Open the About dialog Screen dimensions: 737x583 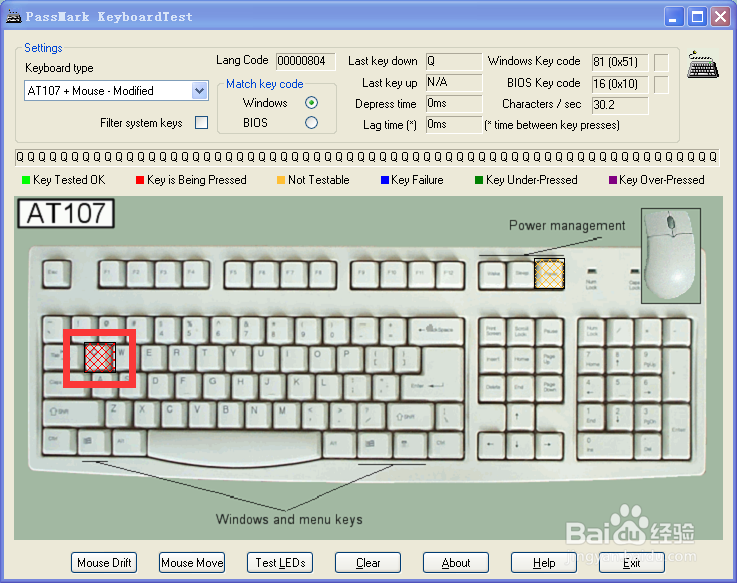pos(456,563)
